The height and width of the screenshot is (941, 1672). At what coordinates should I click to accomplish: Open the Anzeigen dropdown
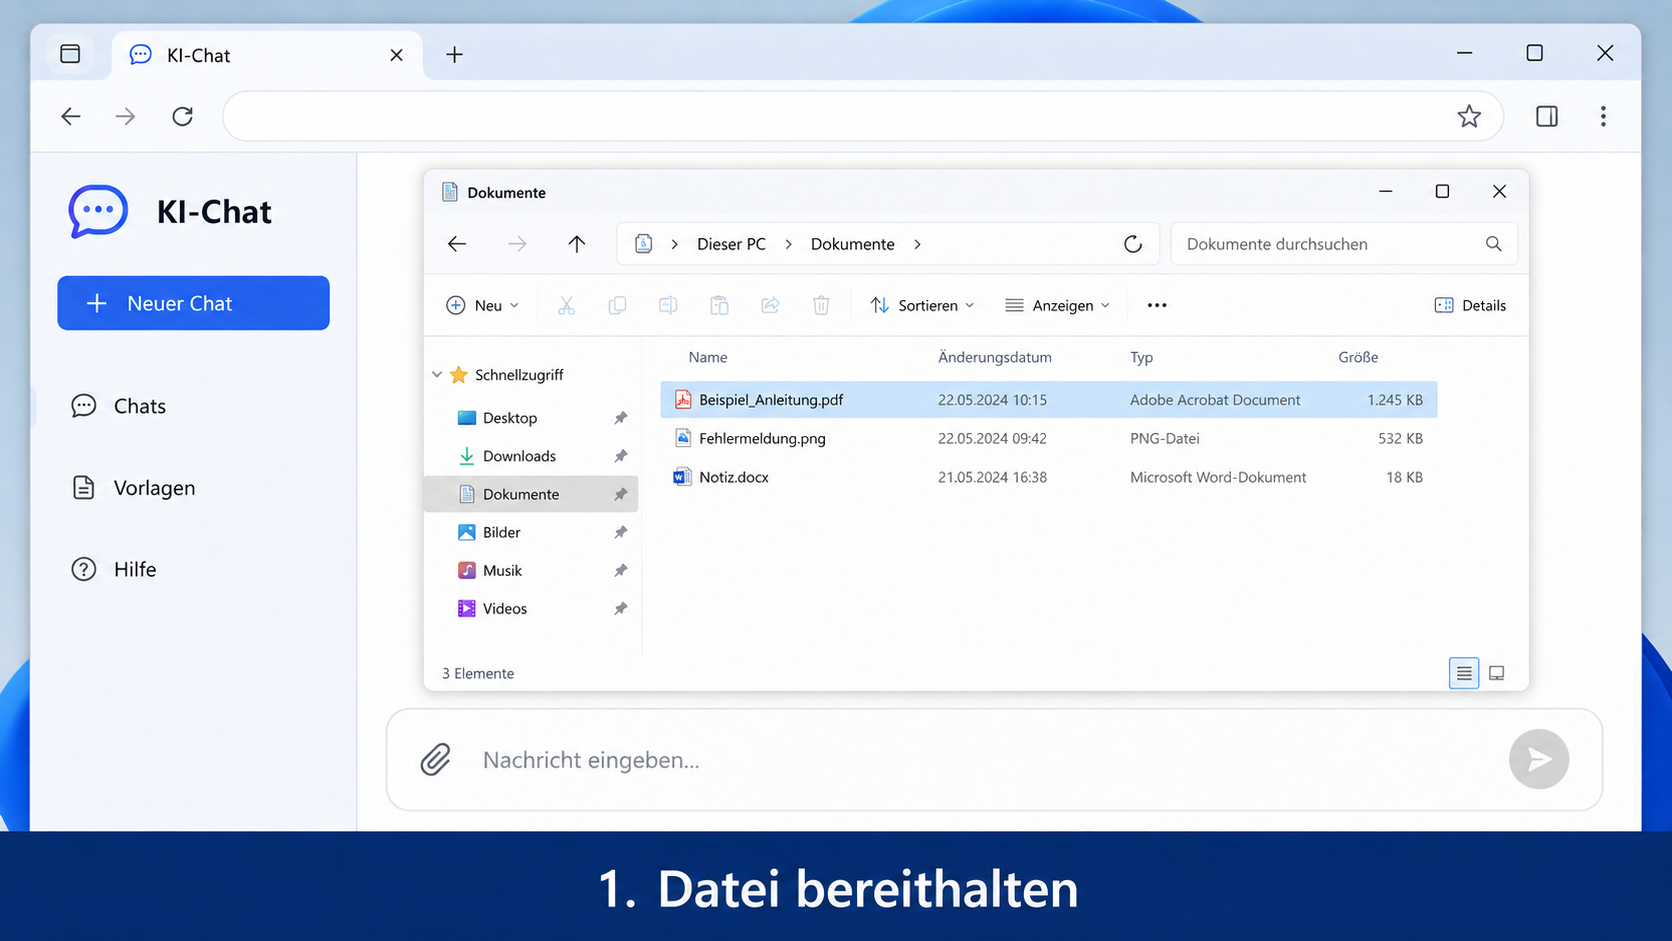[1058, 305]
